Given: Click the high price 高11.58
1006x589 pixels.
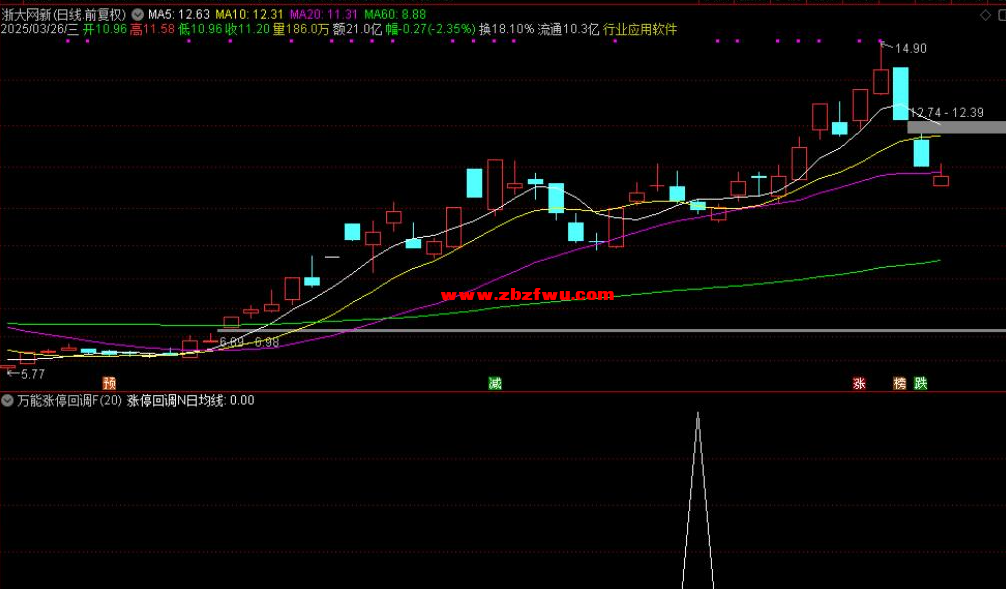Looking at the screenshot, I should click(x=152, y=29).
